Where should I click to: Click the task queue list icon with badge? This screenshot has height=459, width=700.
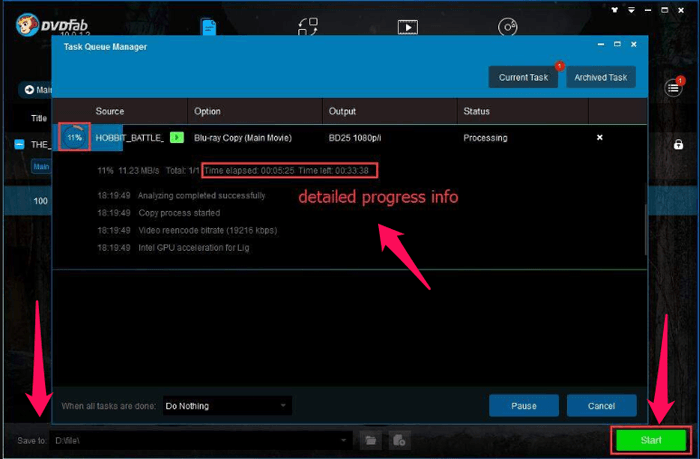(675, 88)
